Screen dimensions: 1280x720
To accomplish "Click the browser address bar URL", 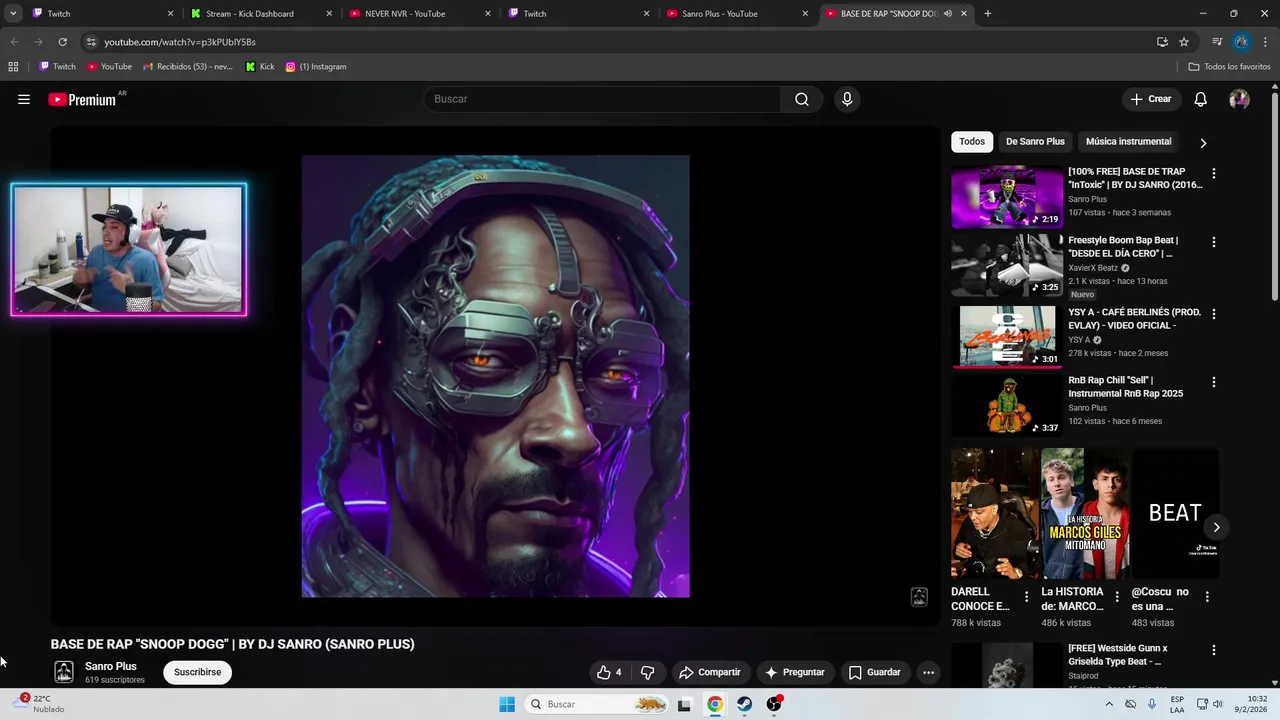I will tap(180, 42).
